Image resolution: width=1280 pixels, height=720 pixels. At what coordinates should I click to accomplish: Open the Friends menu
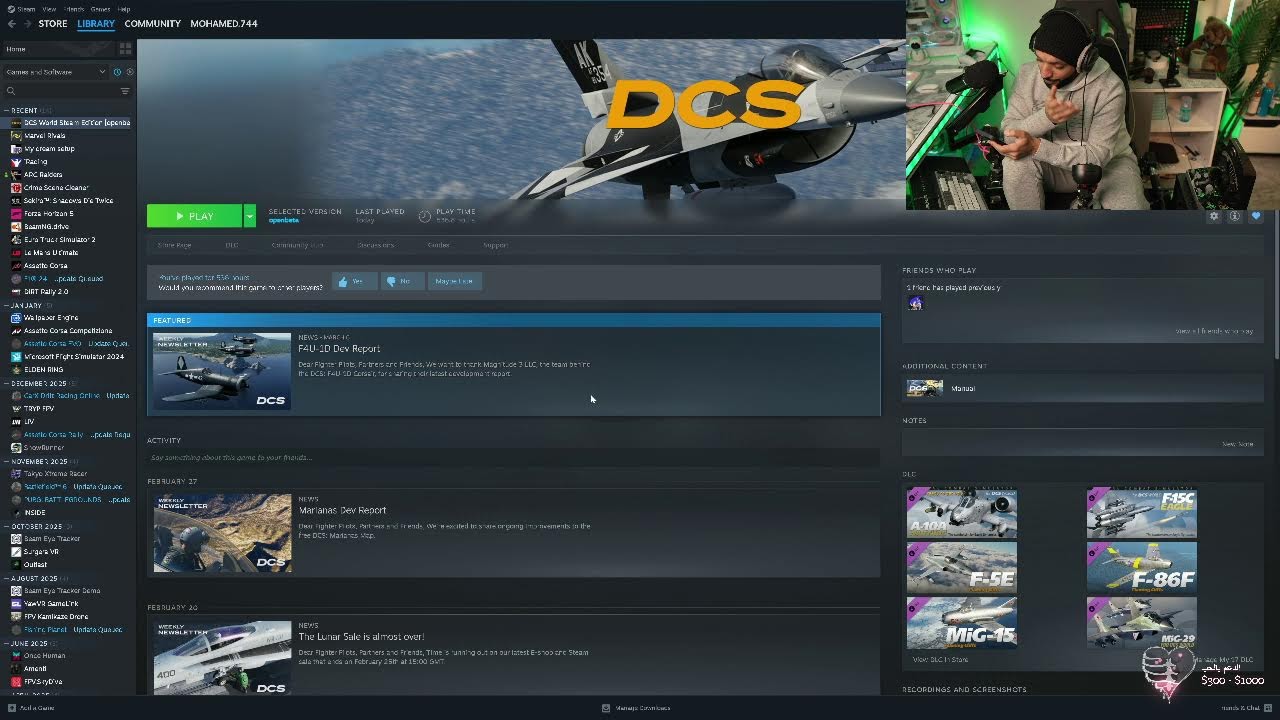coord(75,9)
